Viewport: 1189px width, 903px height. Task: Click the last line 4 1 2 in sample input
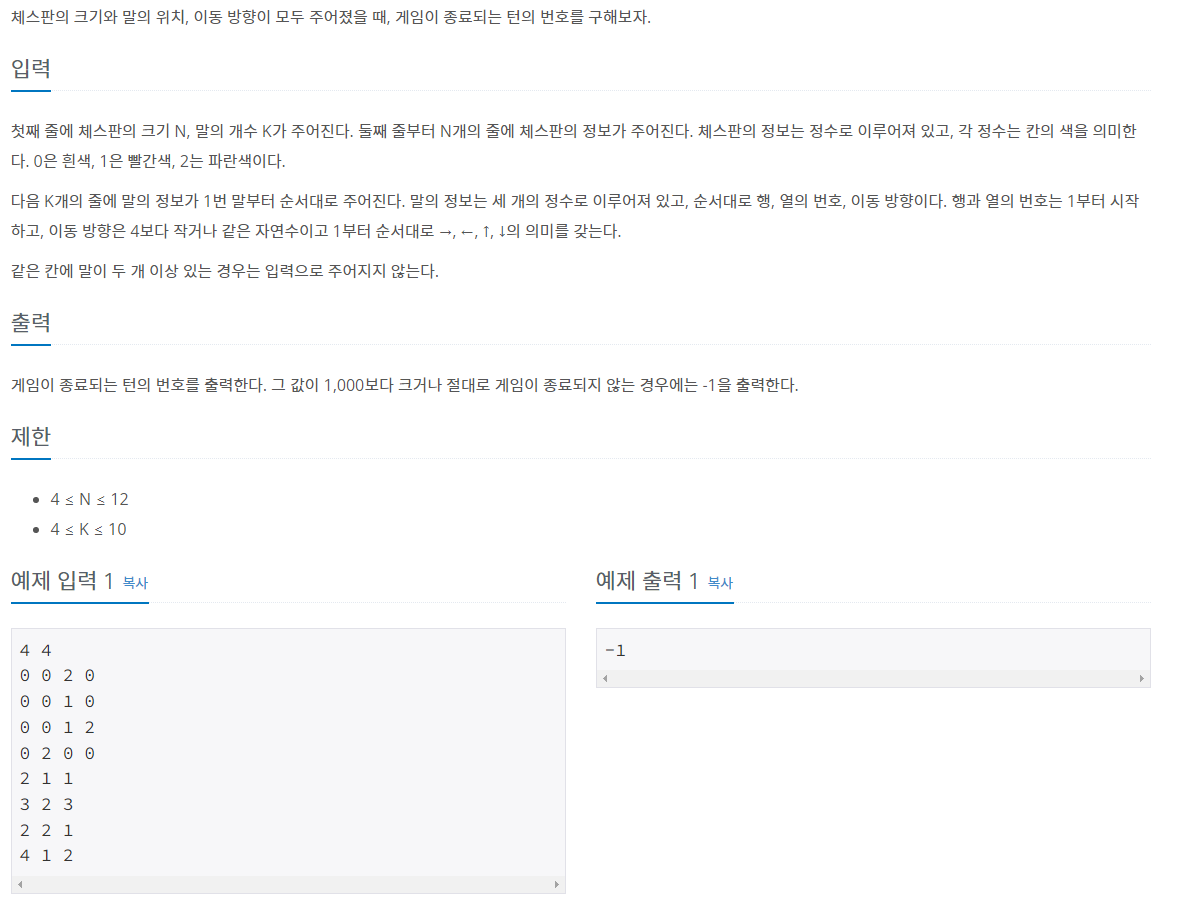click(x=46, y=855)
